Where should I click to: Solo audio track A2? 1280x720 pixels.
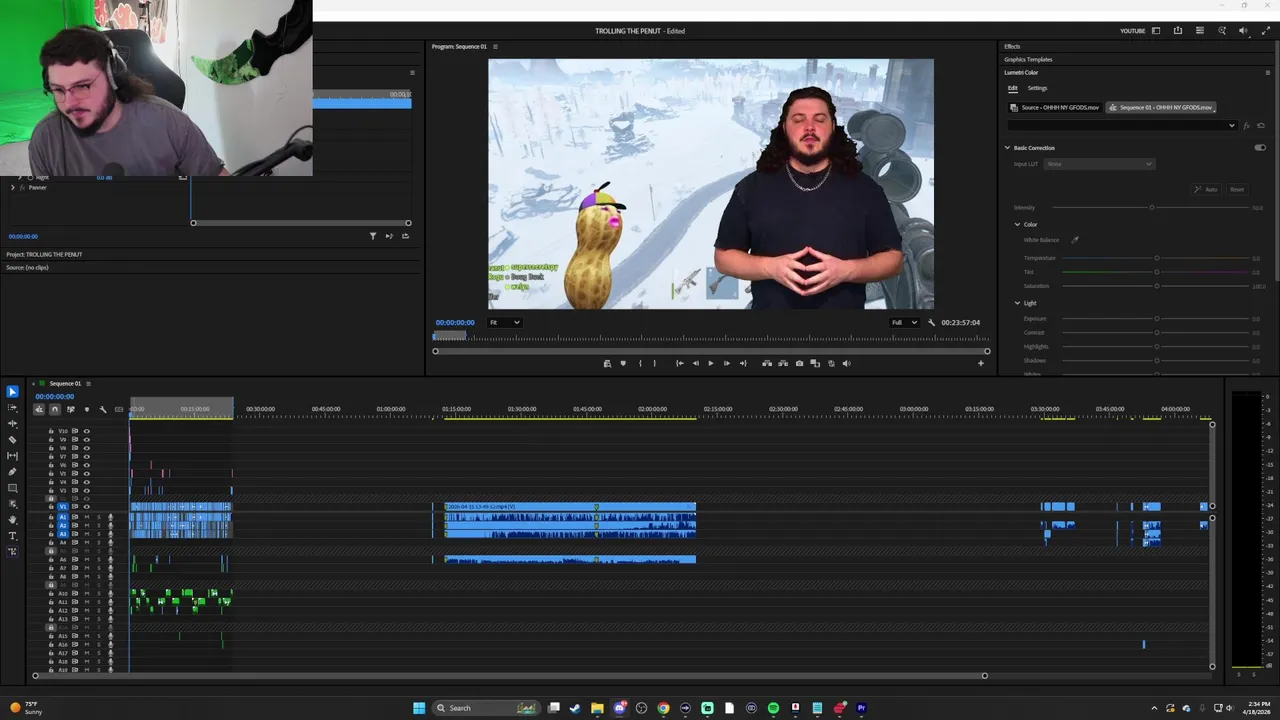98,525
